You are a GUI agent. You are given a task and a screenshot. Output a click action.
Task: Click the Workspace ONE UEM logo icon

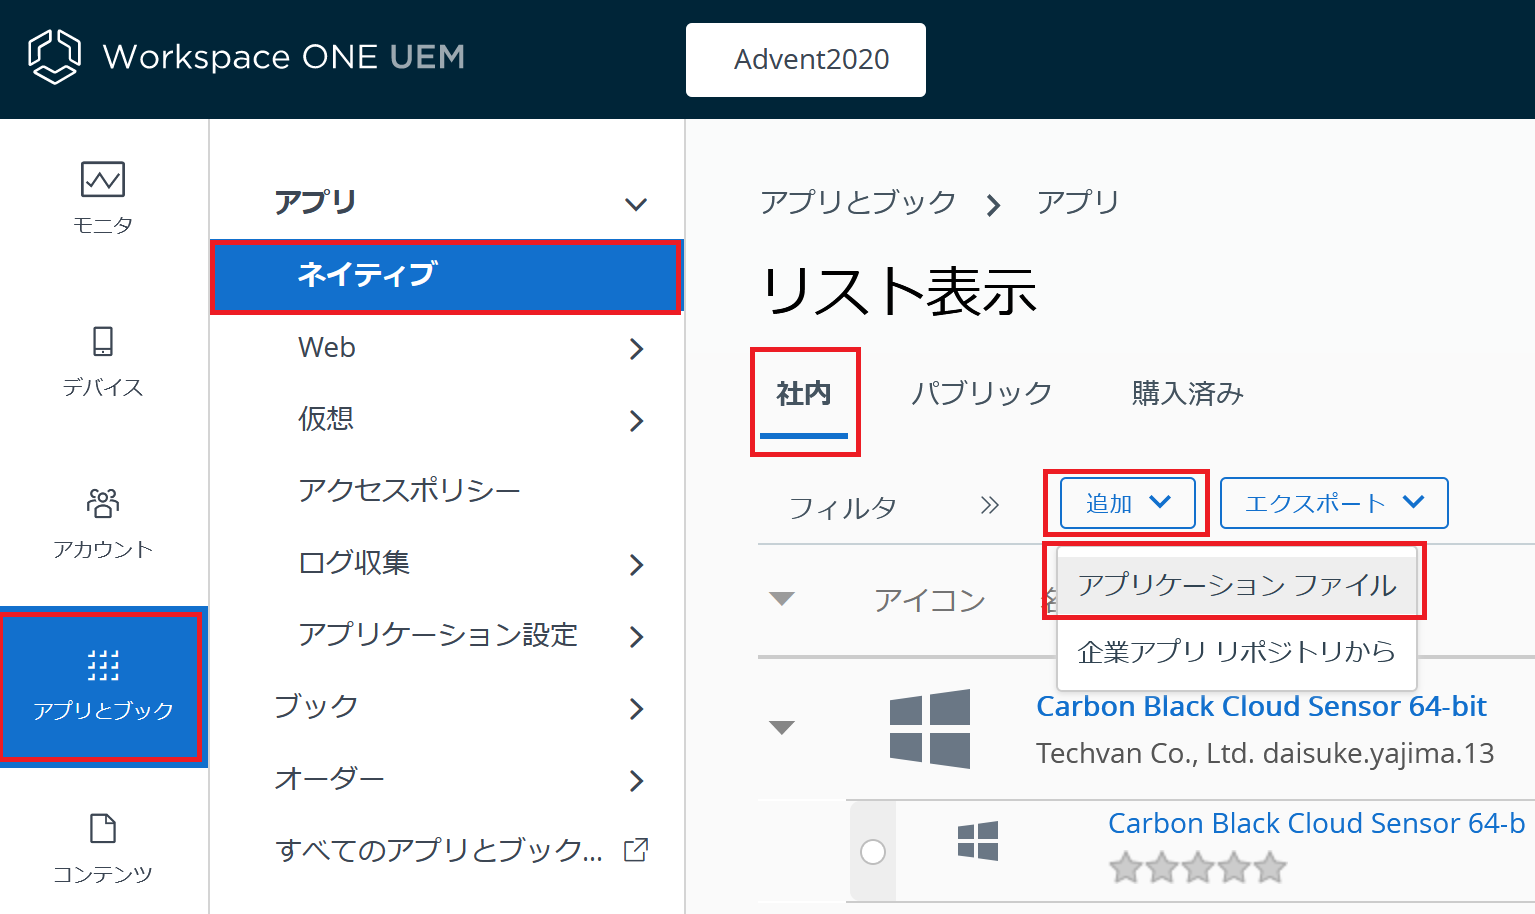[x=54, y=57]
